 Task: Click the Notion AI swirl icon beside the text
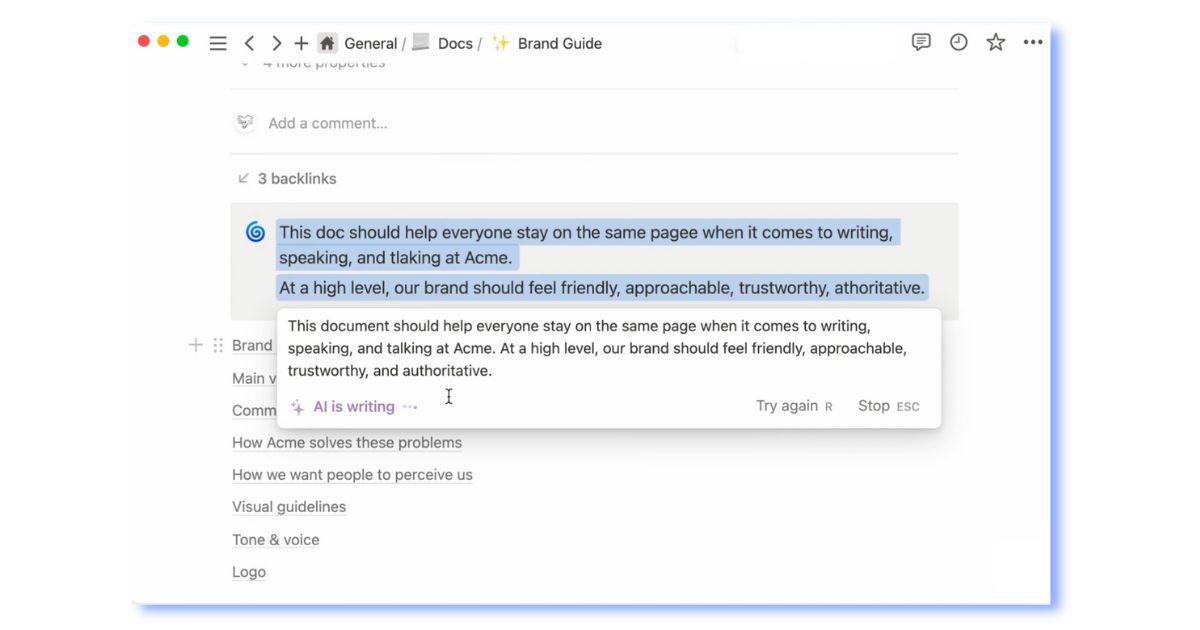[254, 231]
